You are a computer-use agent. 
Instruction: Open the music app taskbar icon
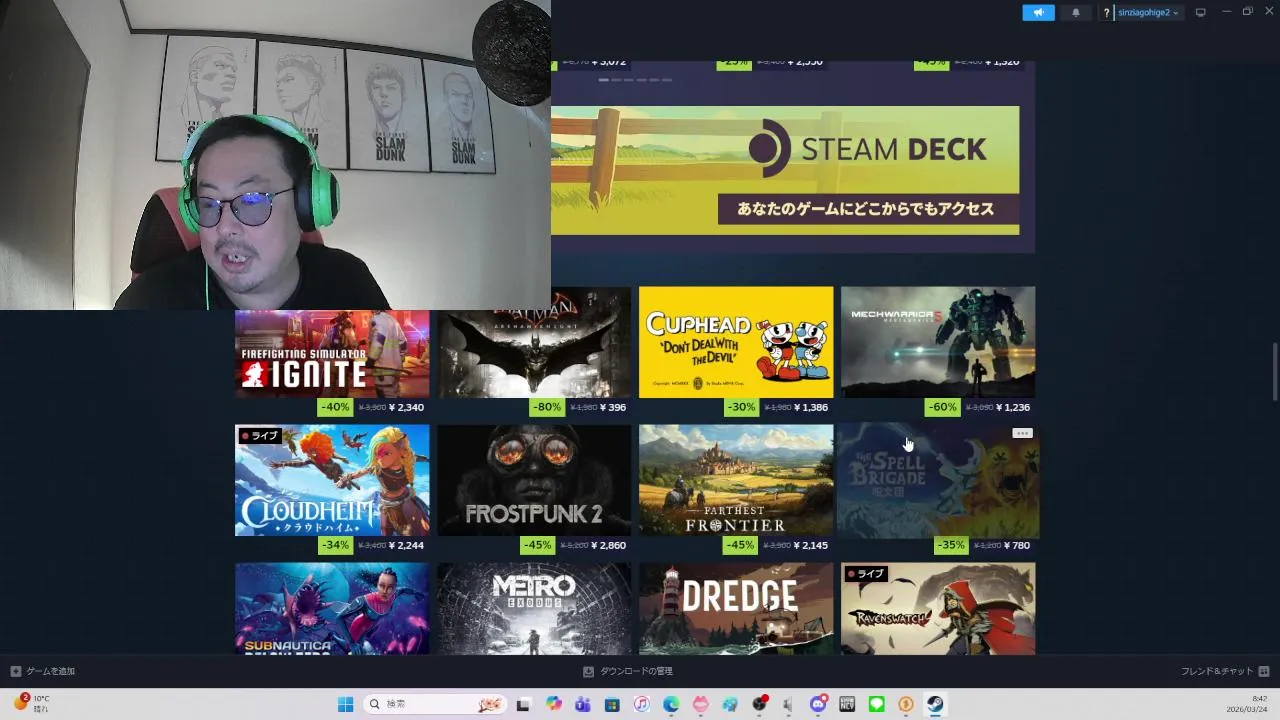click(x=642, y=704)
